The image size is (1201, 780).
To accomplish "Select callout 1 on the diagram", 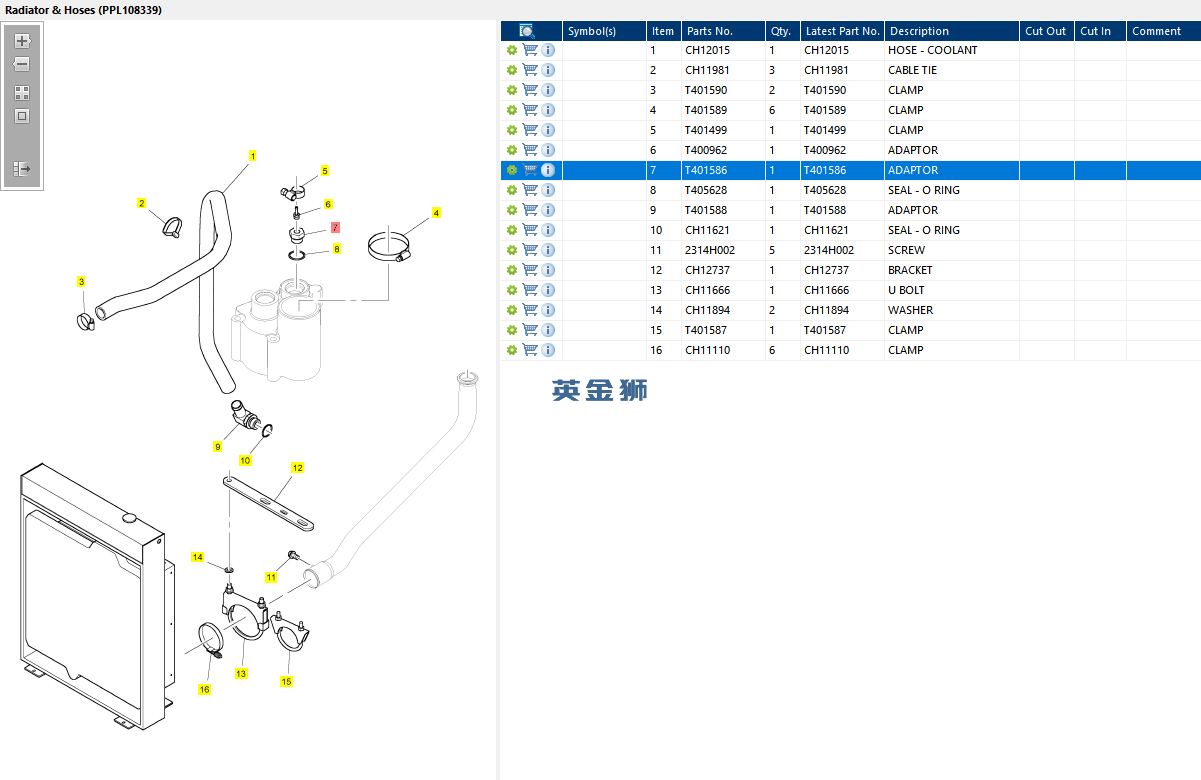I will tap(253, 156).
